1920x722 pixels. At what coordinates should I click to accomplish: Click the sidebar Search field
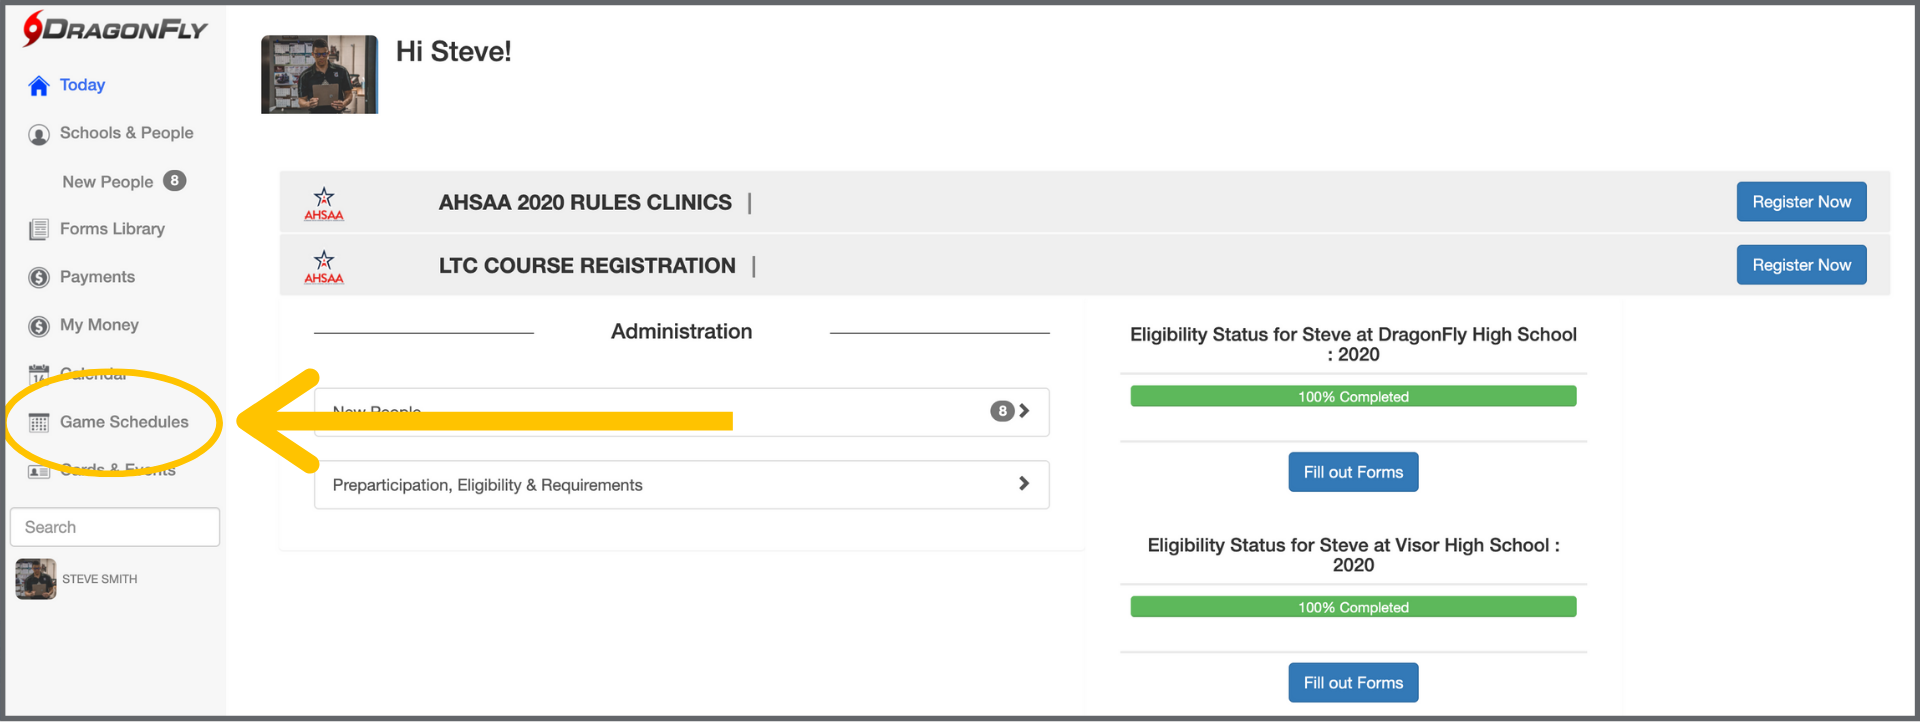point(115,527)
